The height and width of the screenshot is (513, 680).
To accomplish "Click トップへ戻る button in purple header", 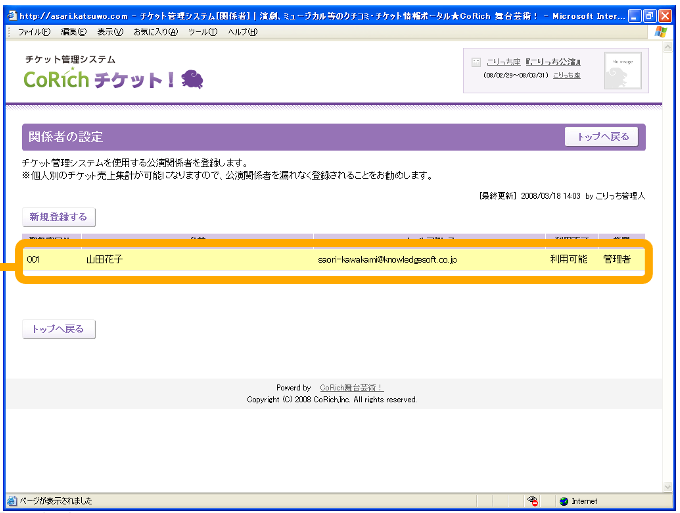I will point(601,137).
